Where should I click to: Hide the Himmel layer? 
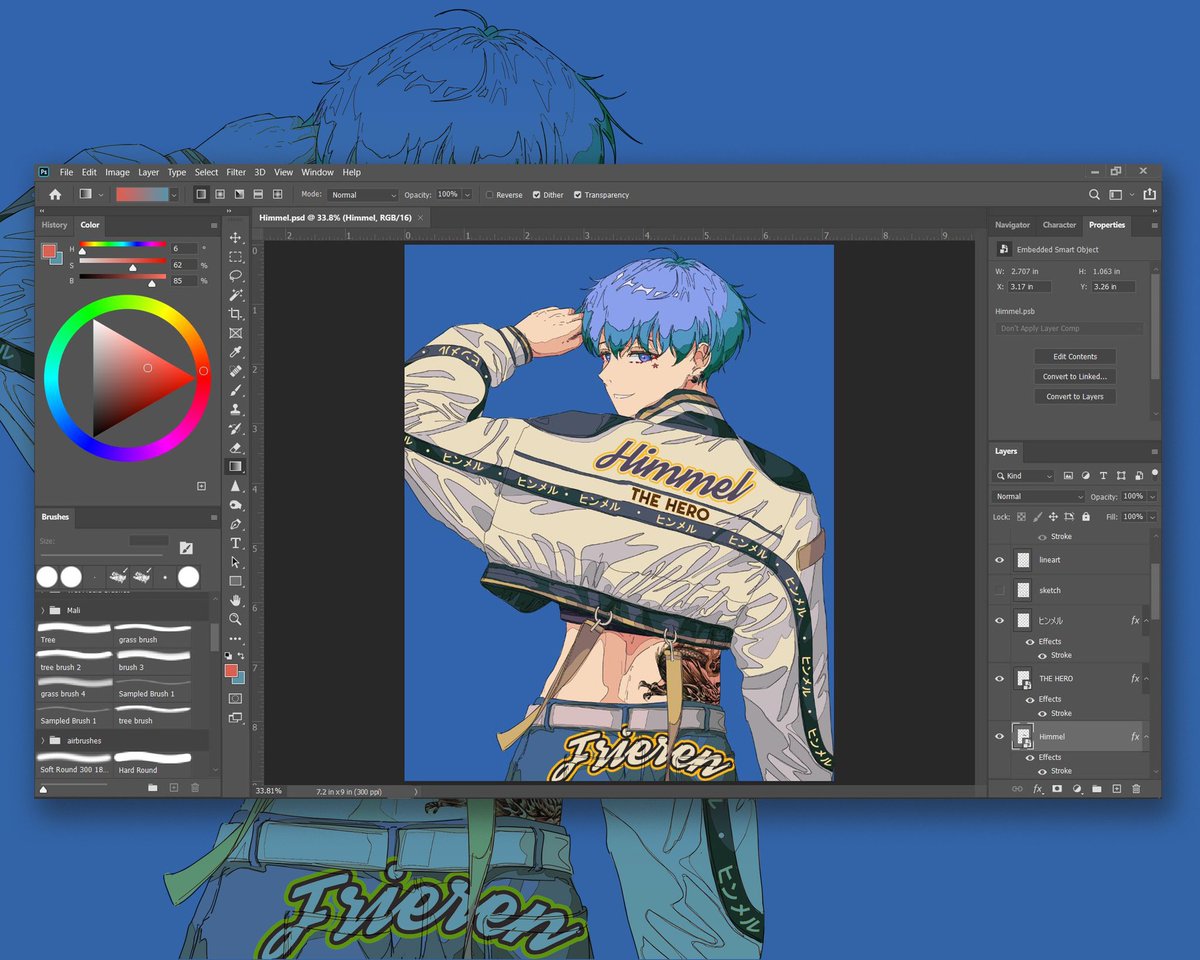(999, 737)
